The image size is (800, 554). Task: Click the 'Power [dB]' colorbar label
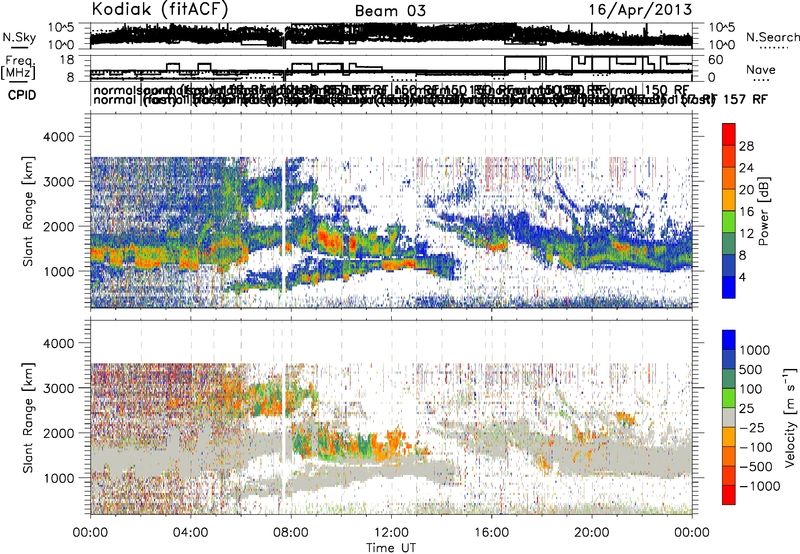click(763, 211)
